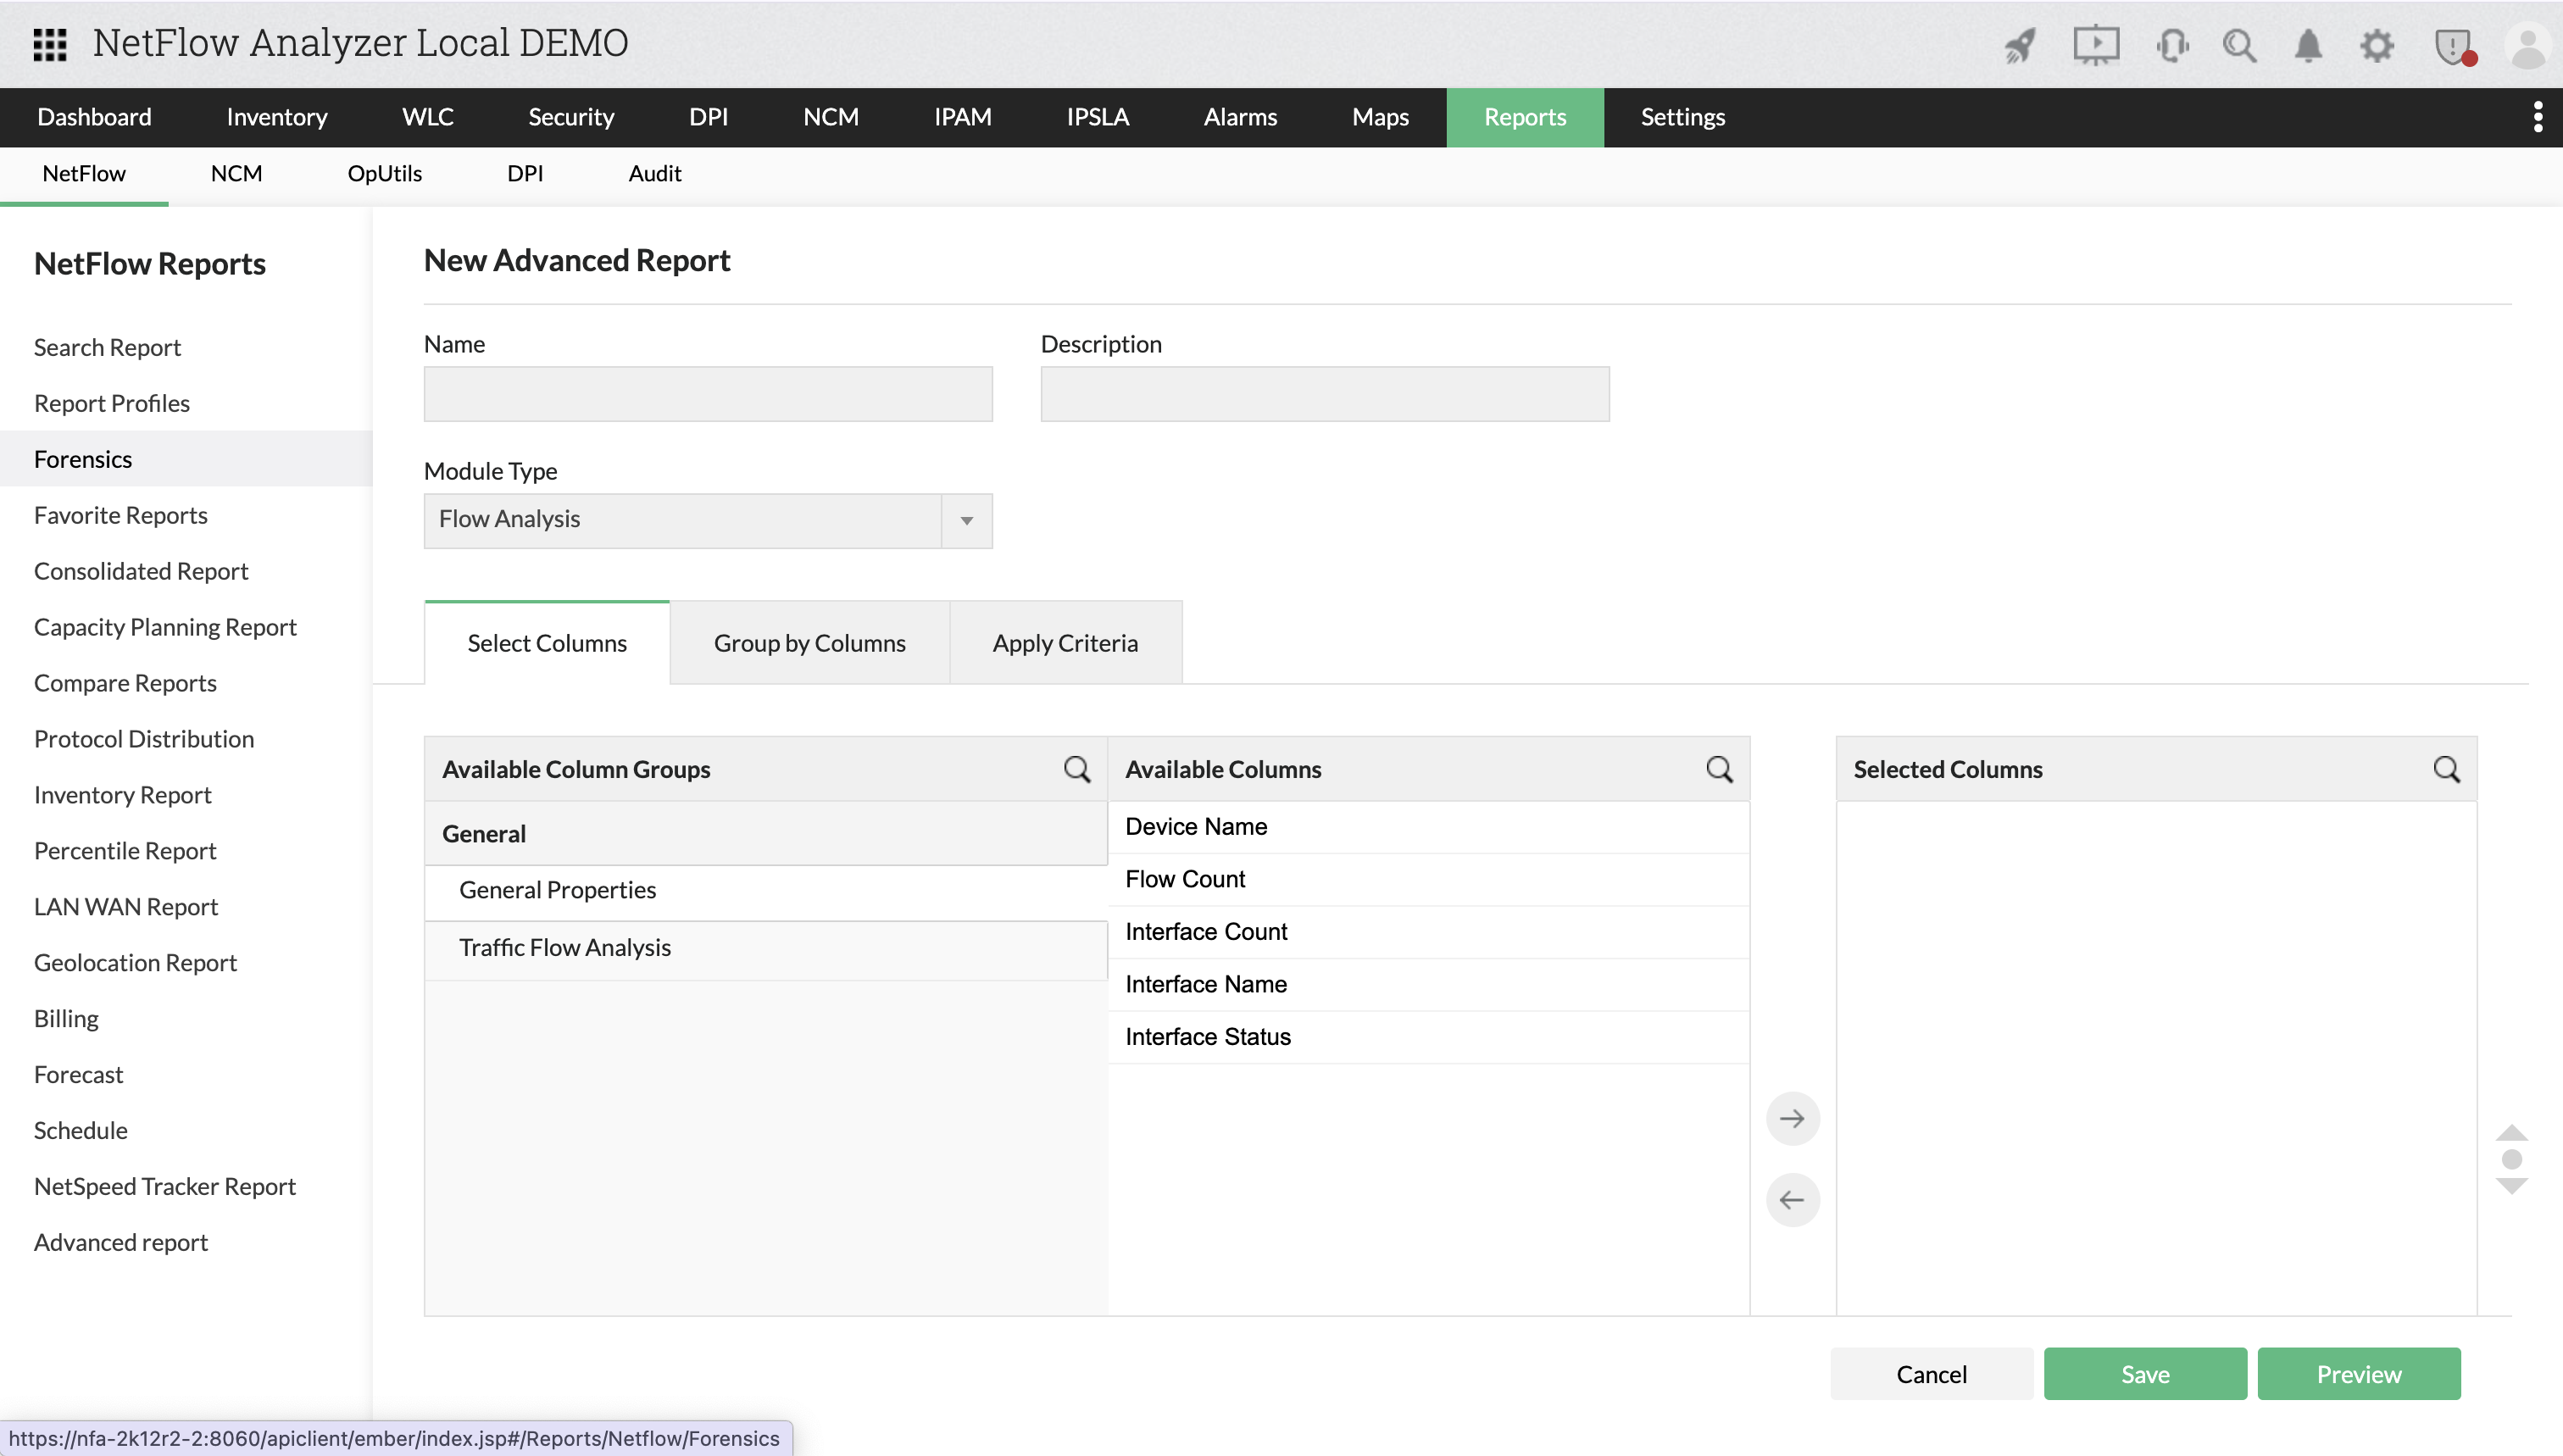Open the user profile avatar
Screen dimensions: 2563x1456
coord(2527,45)
